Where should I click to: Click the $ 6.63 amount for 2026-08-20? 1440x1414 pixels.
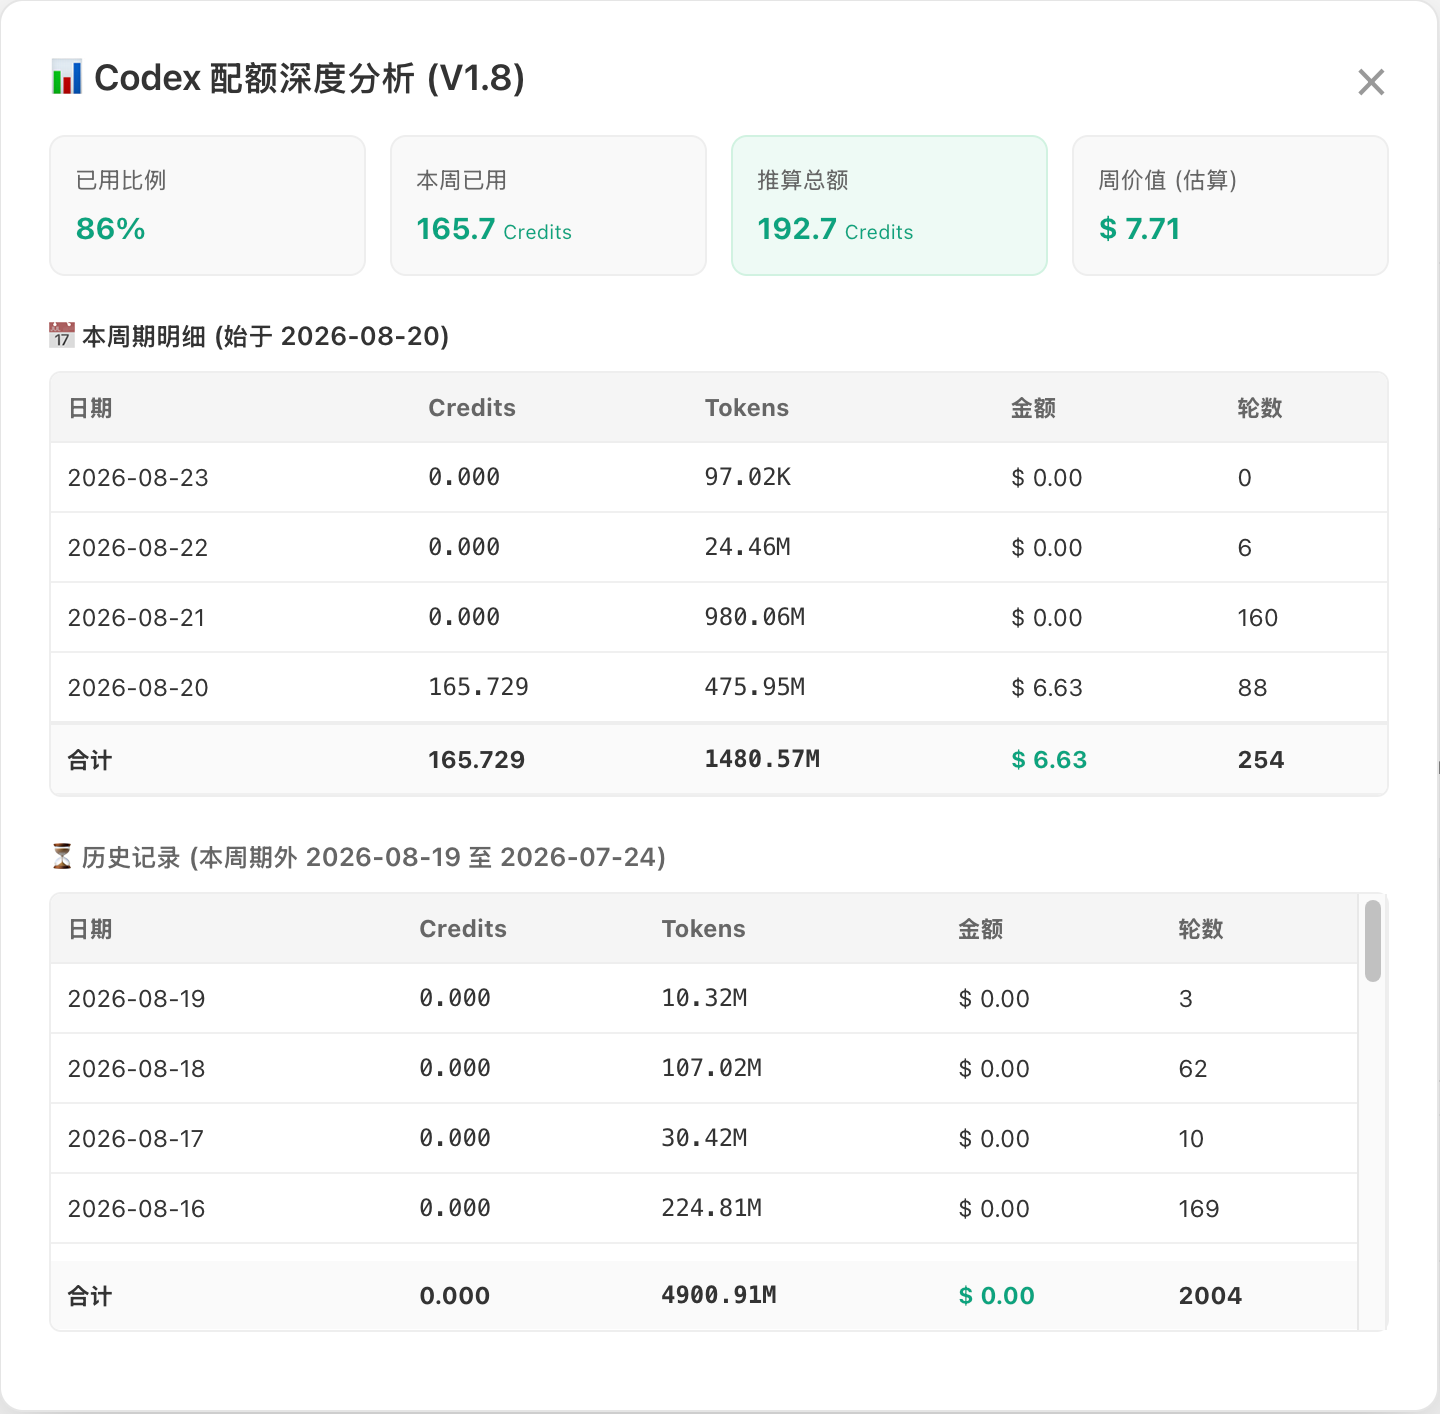click(1047, 688)
